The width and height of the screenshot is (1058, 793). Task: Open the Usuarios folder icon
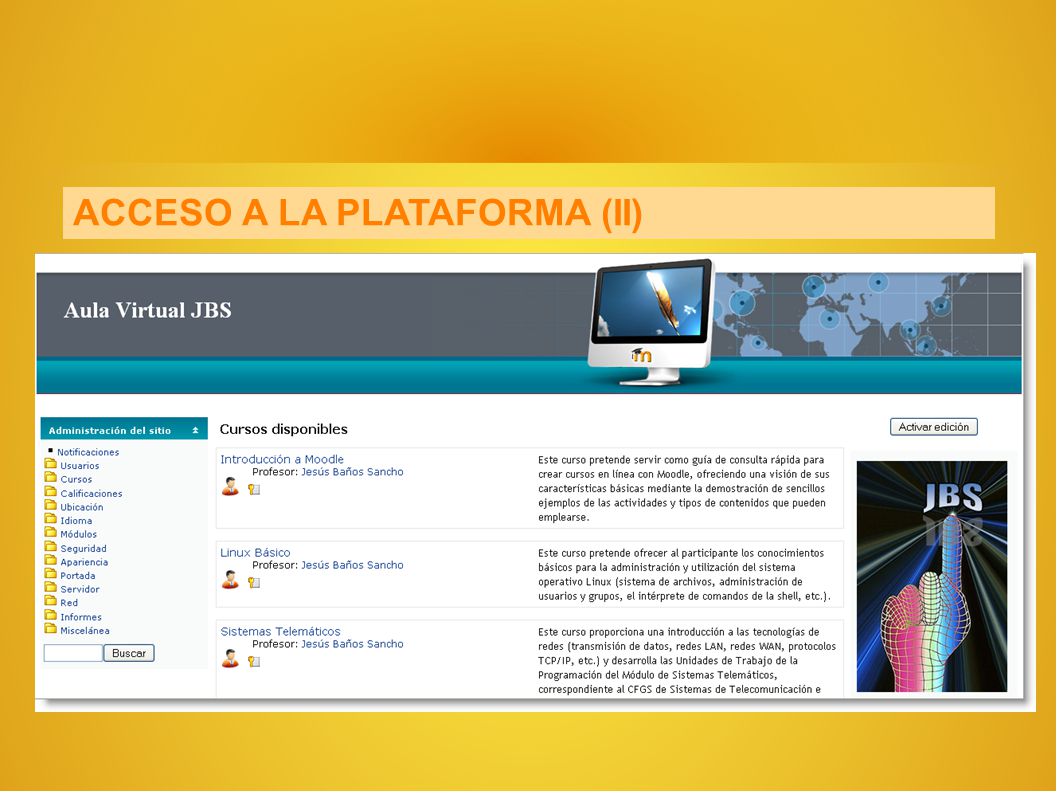tap(51, 464)
